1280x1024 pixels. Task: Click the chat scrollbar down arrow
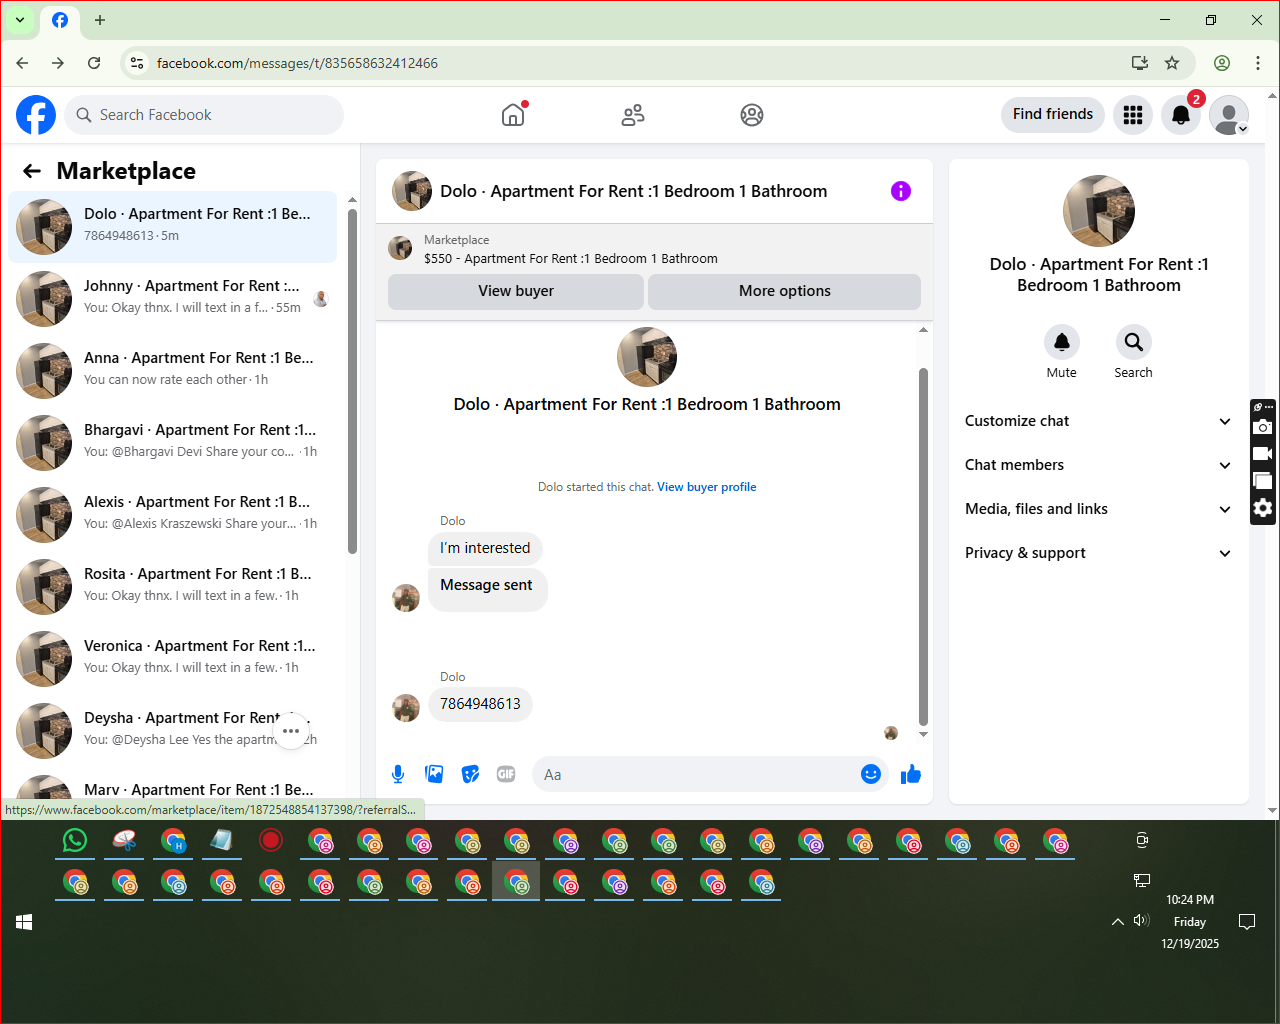click(x=923, y=735)
